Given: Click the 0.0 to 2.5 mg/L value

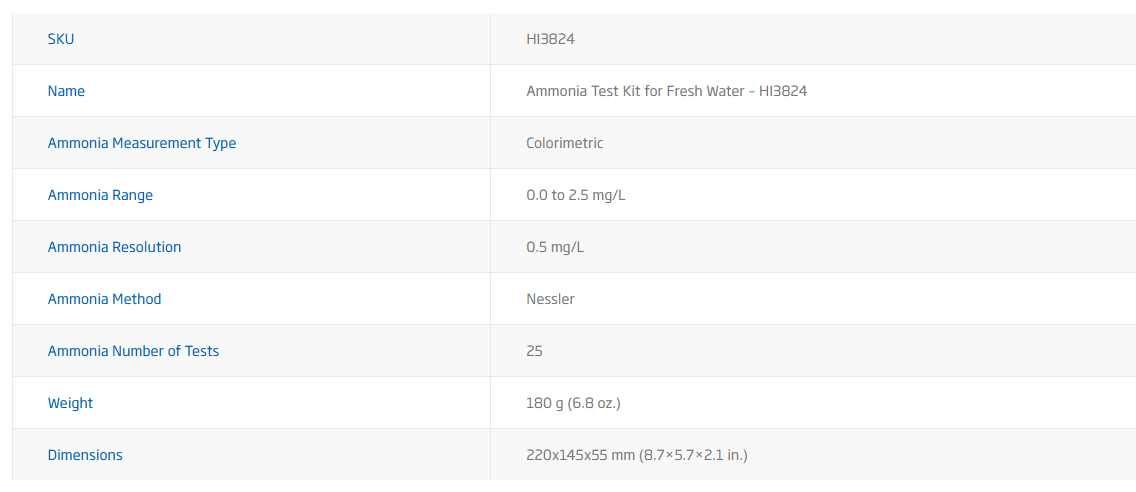Looking at the screenshot, I should pyautogui.click(x=575, y=195).
